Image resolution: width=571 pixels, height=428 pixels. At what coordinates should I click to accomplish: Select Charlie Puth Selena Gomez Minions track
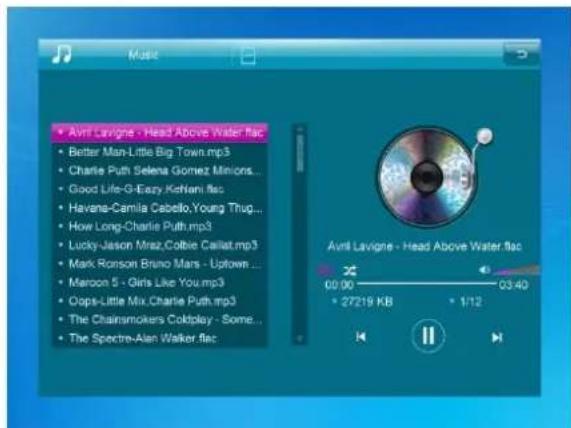tap(160, 170)
